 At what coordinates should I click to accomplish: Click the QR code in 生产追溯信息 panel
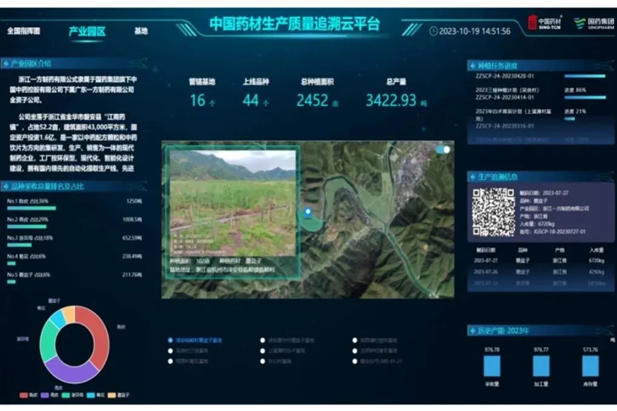tap(490, 208)
